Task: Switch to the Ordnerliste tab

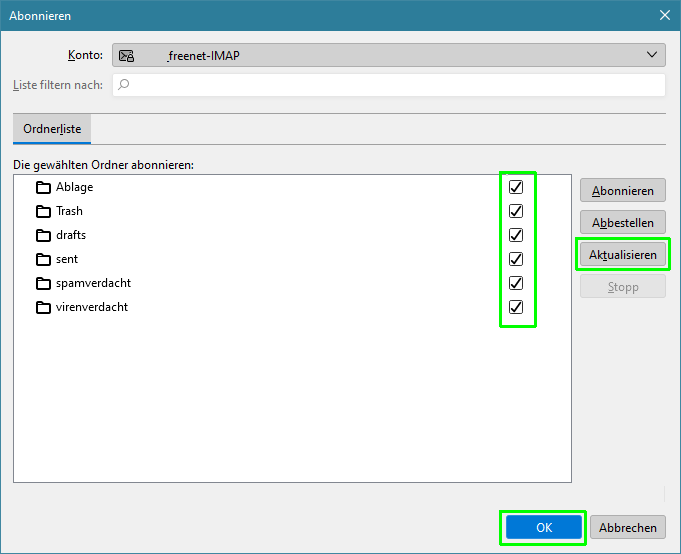Action: [x=52, y=129]
